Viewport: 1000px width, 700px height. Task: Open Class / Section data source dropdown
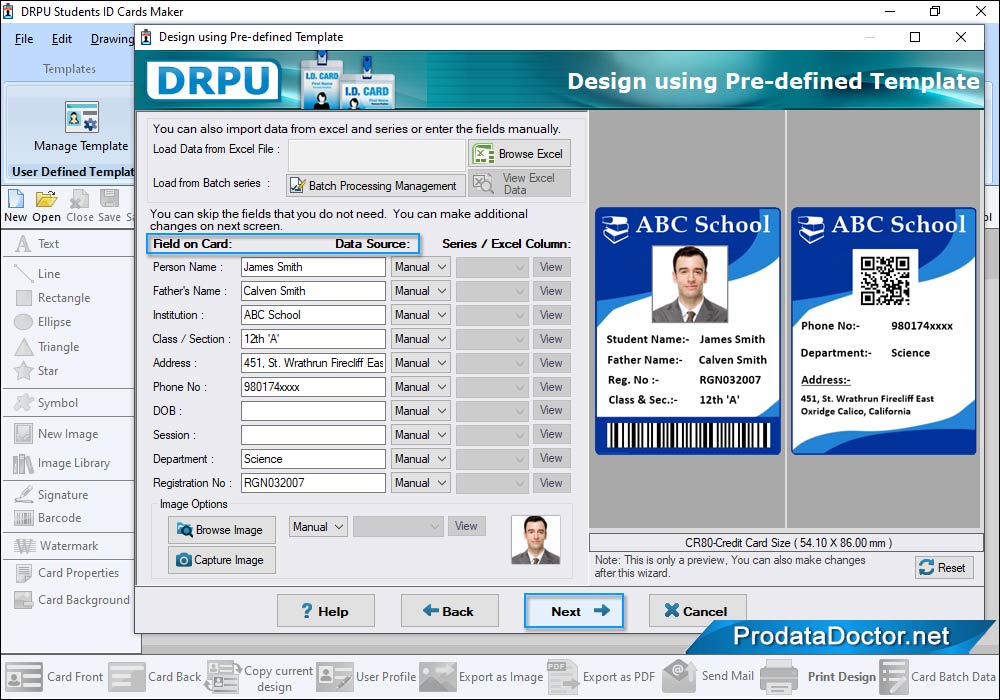click(x=420, y=339)
